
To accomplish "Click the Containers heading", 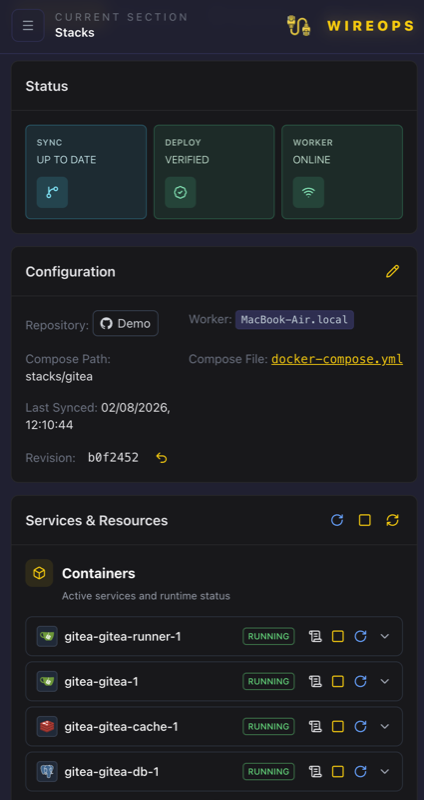I will 98,573.
